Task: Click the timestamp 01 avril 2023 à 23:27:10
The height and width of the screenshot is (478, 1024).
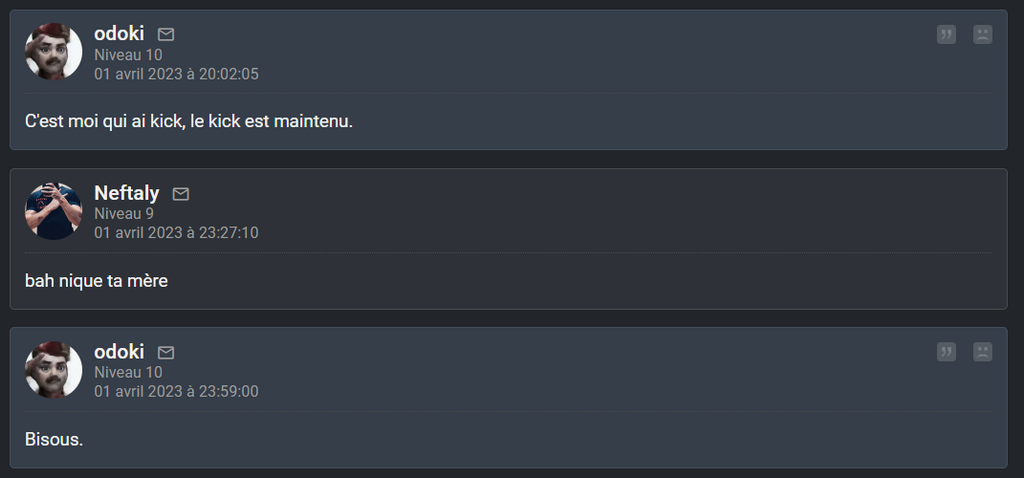Action: (x=176, y=233)
